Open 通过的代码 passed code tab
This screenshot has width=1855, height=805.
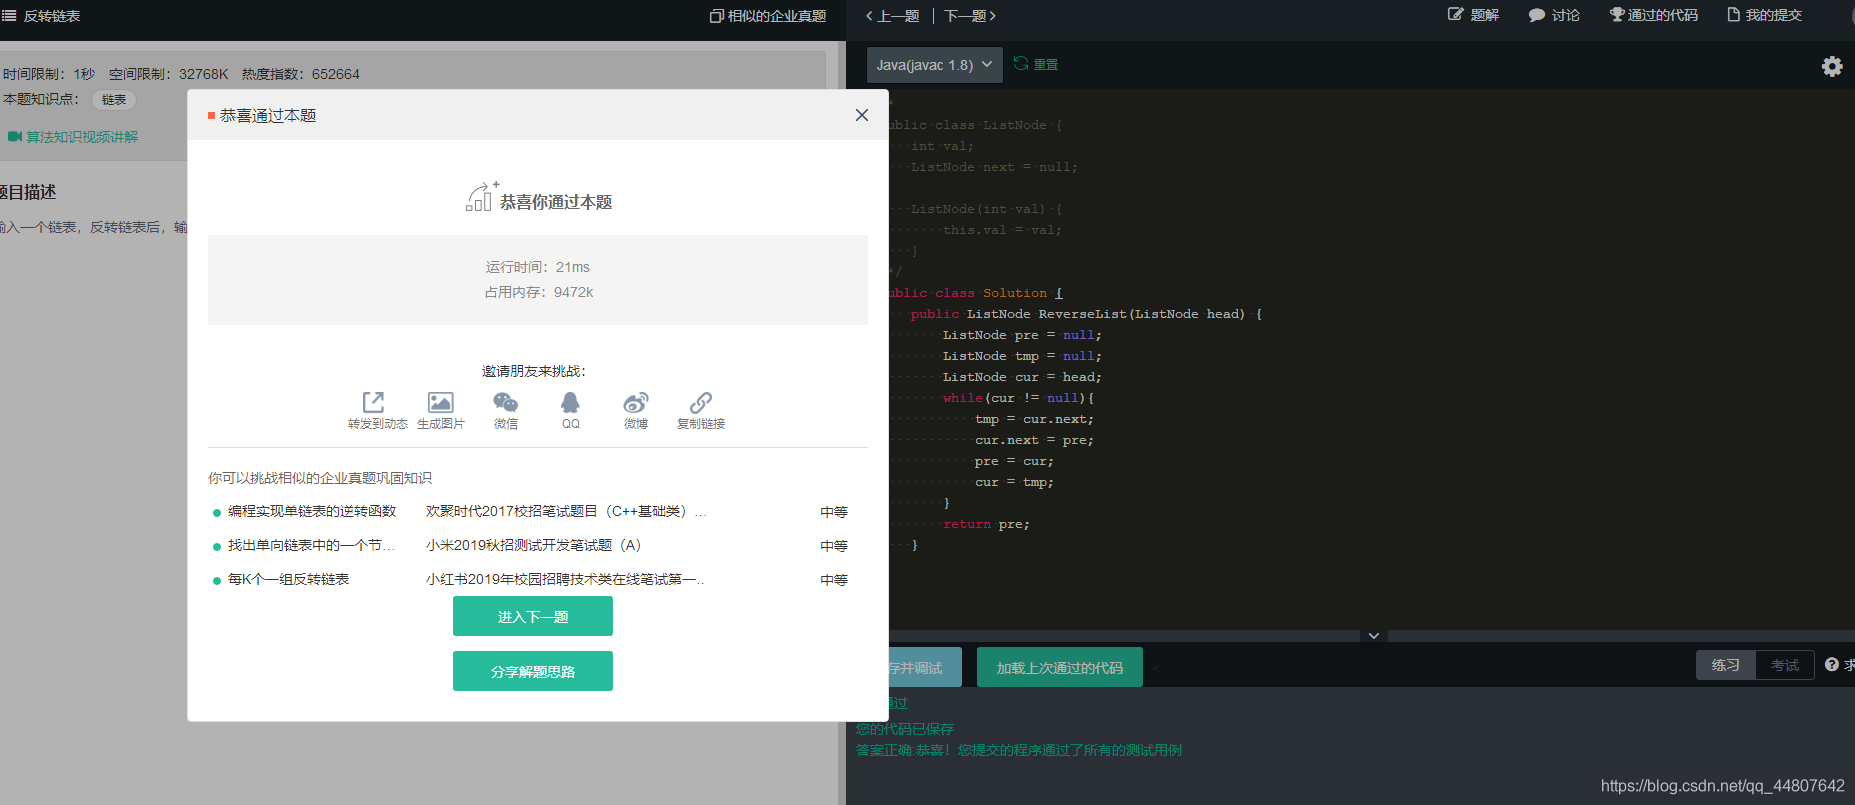[1653, 15]
